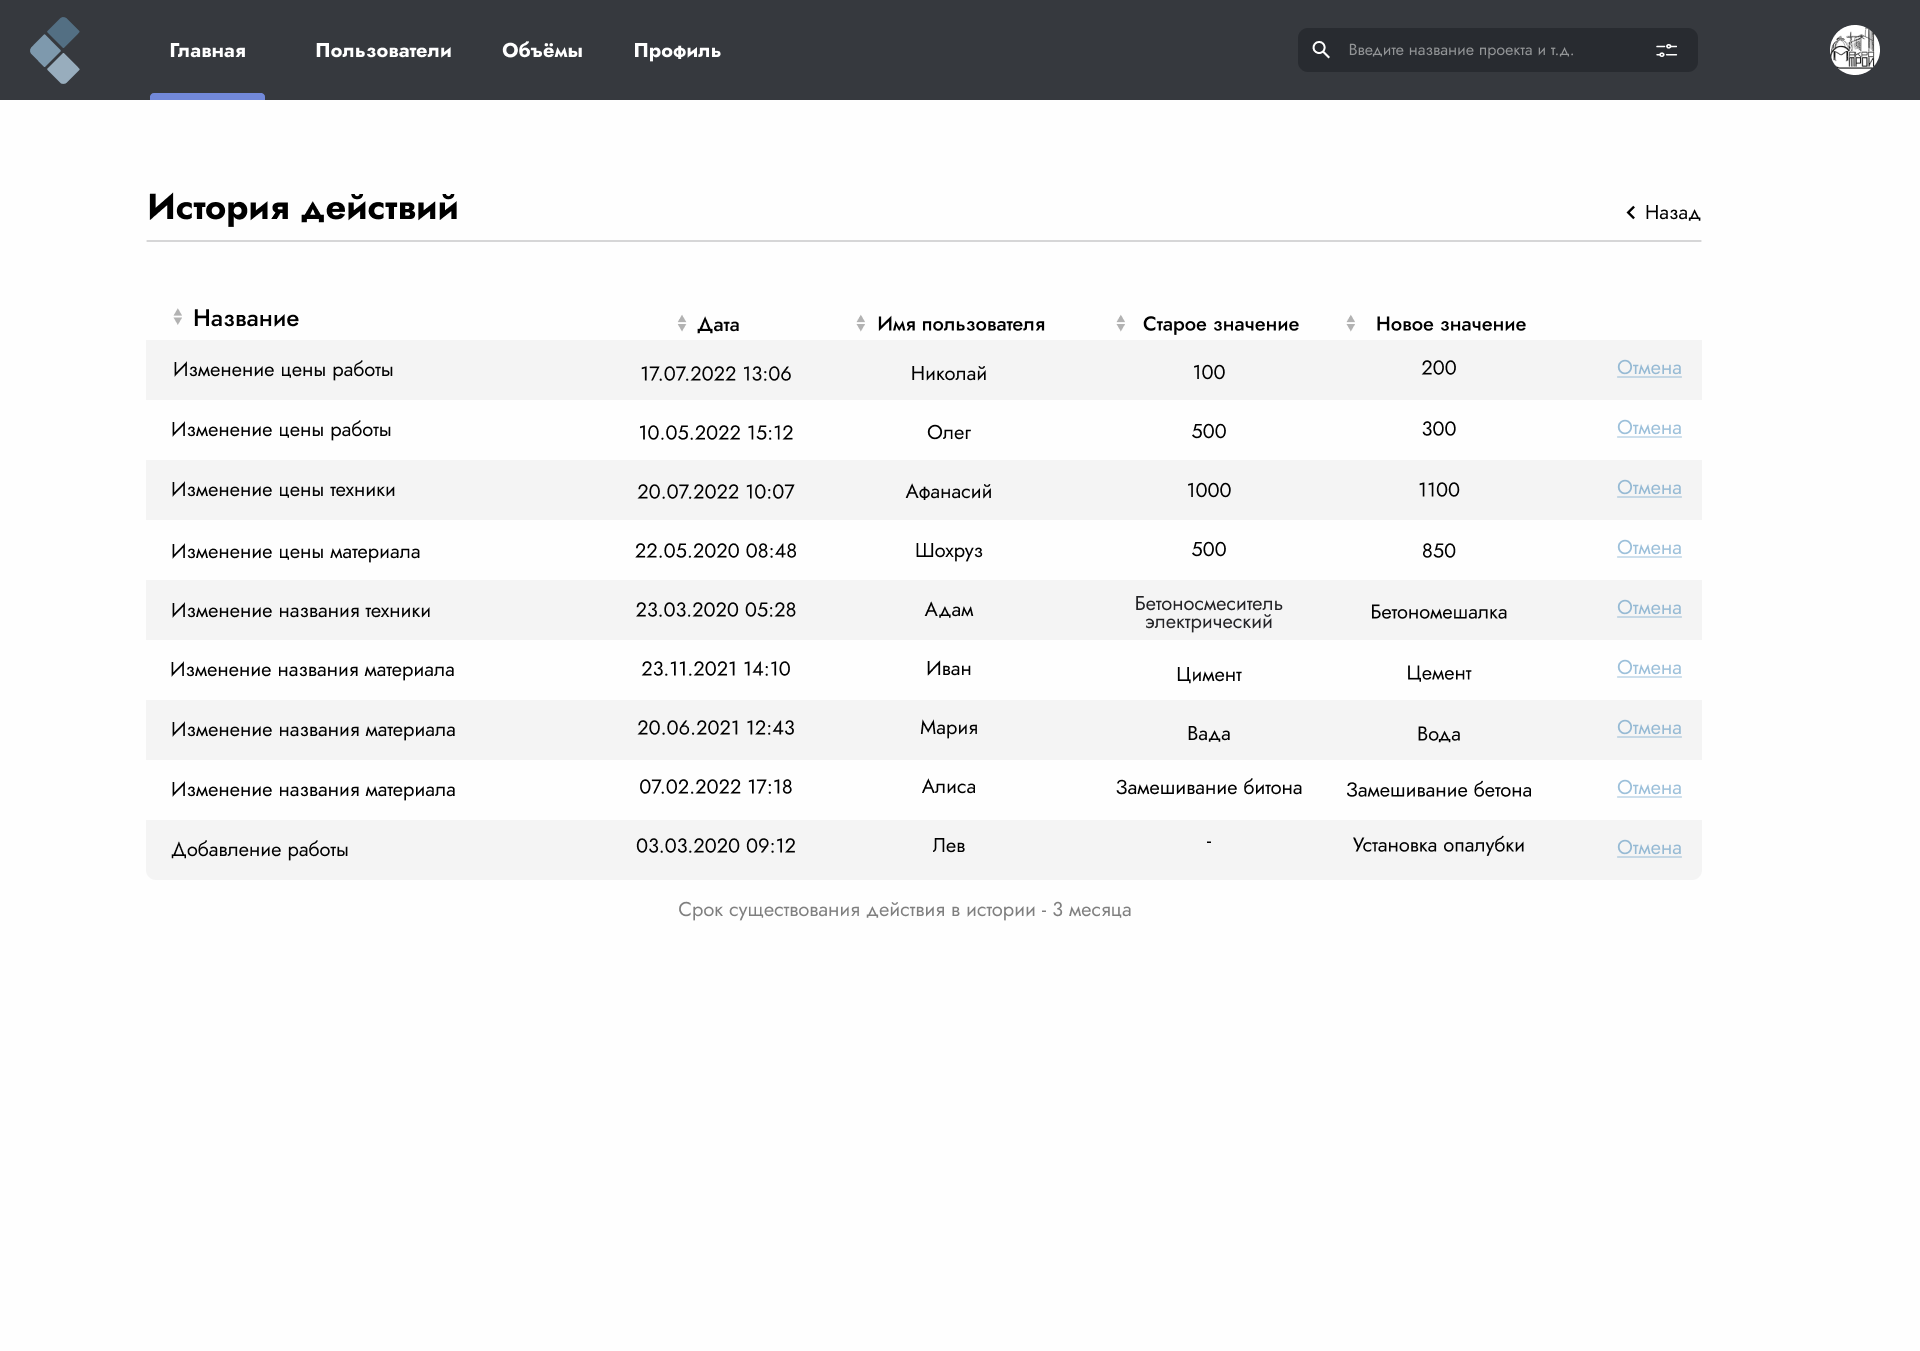Undo Мария's Вода rename
This screenshot has height=1351, width=1920.
pyautogui.click(x=1649, y=728)
